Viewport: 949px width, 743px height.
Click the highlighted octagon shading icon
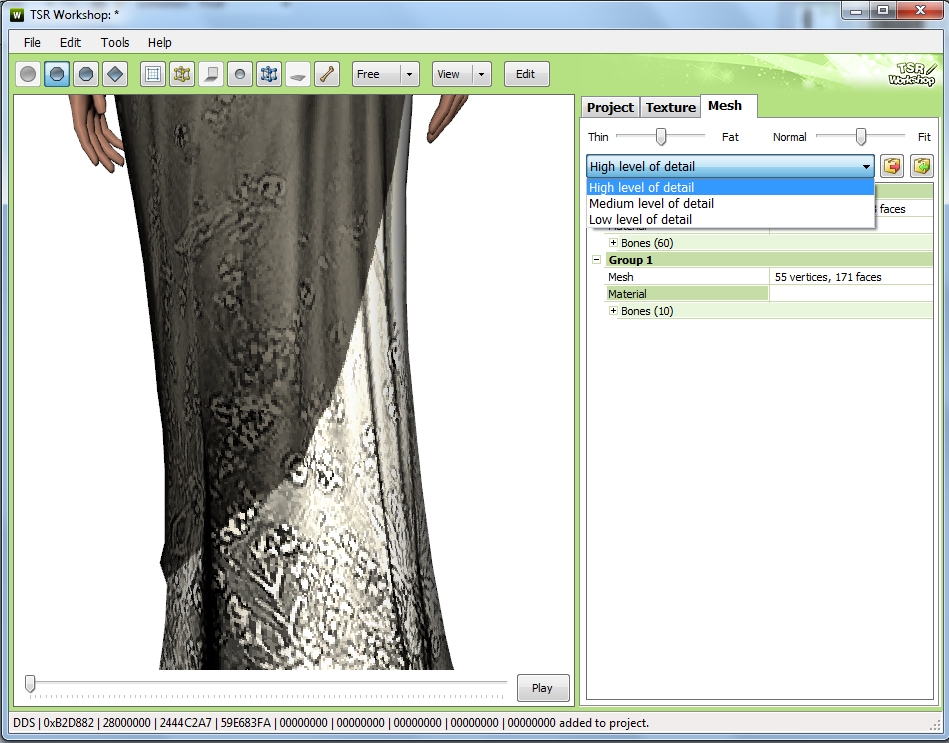click(57, 74)
